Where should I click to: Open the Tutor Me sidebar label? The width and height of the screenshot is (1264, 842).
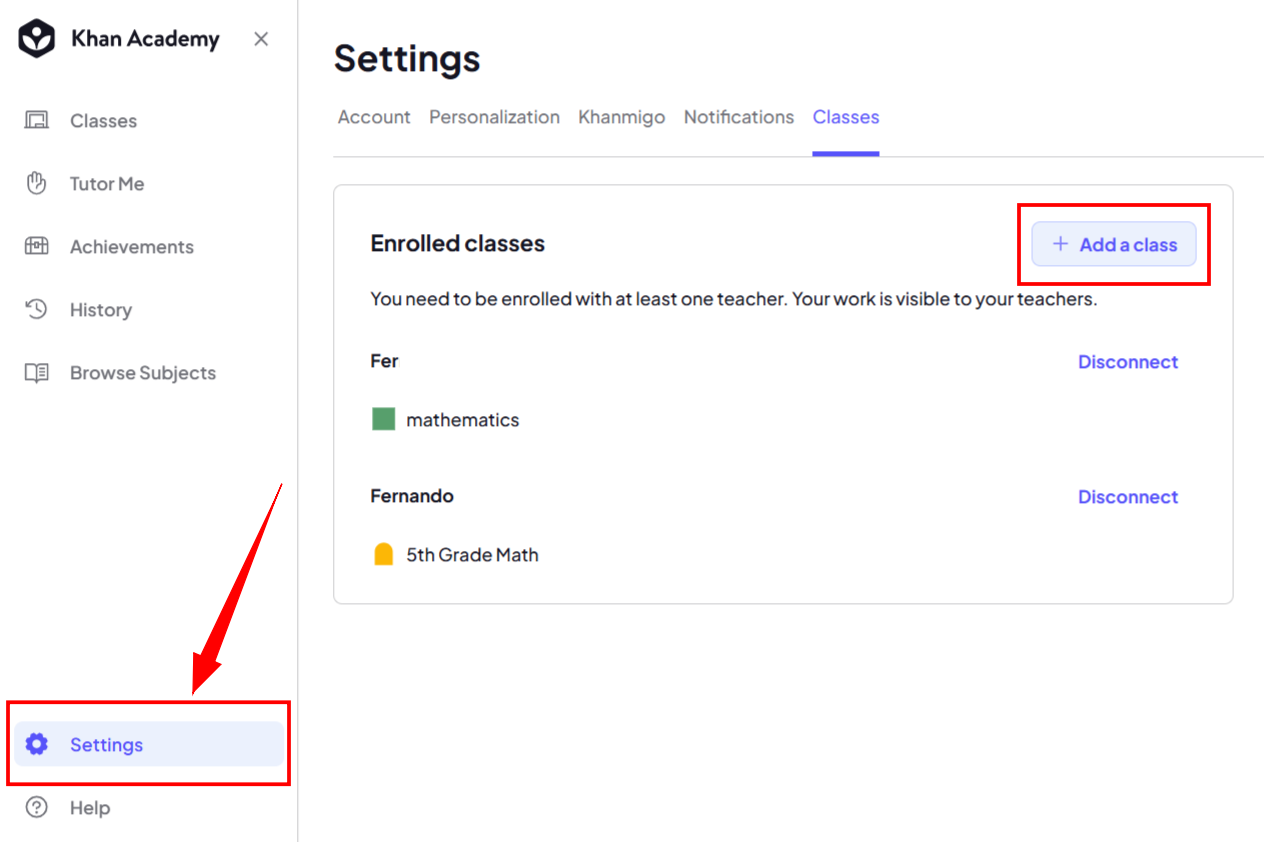tap(107, 184)
